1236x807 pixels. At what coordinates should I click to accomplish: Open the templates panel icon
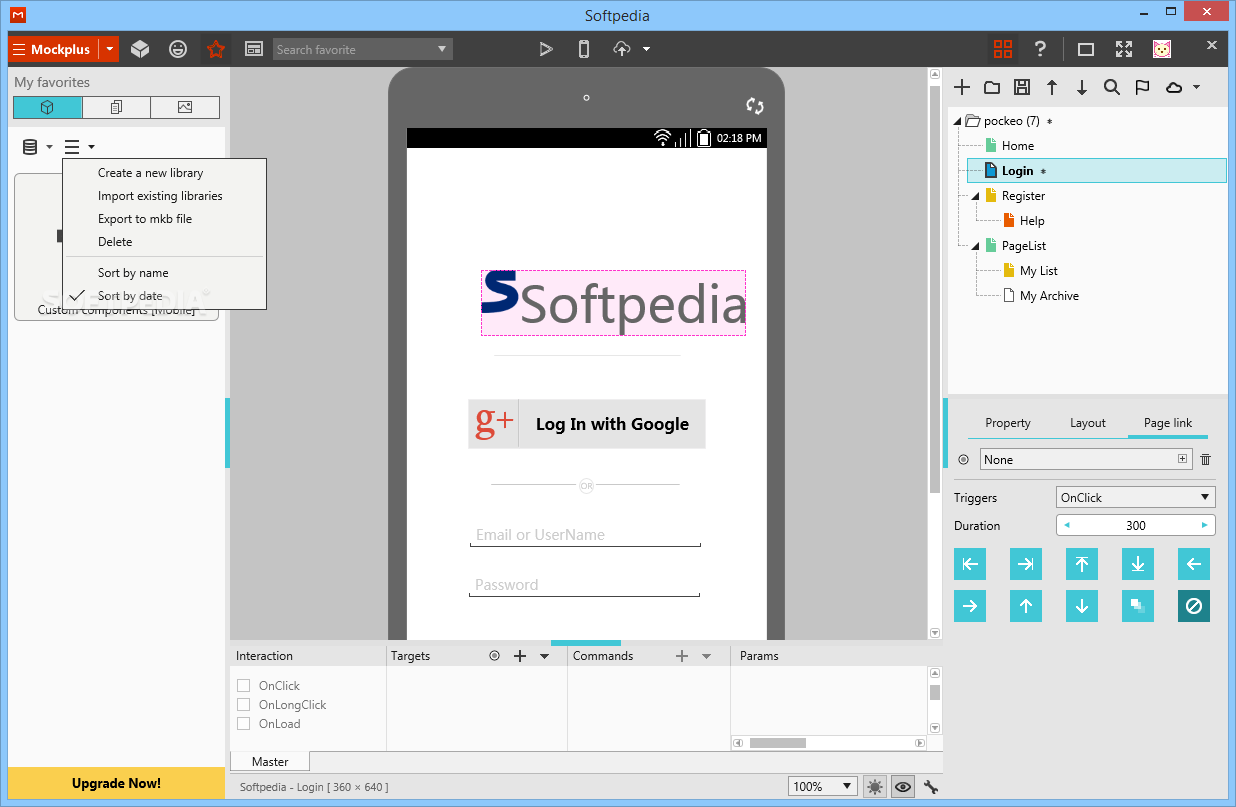[254, 49]
